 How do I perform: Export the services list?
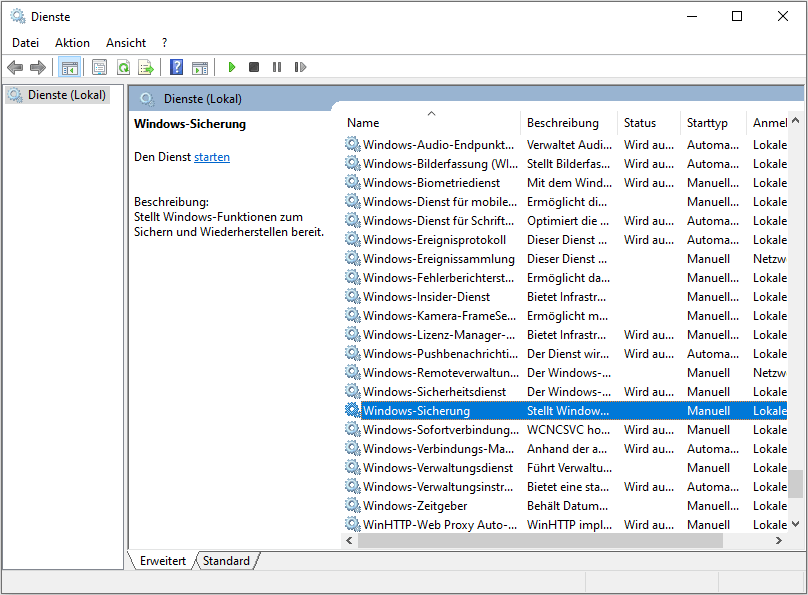pos(146,67)
